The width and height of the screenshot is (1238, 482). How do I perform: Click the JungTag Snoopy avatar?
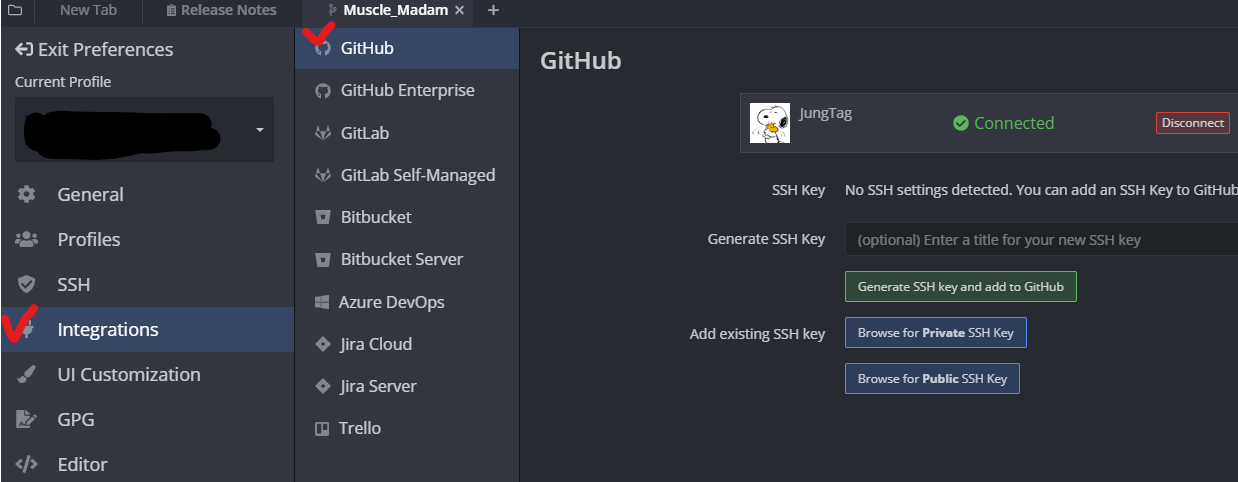click(770, 123)
